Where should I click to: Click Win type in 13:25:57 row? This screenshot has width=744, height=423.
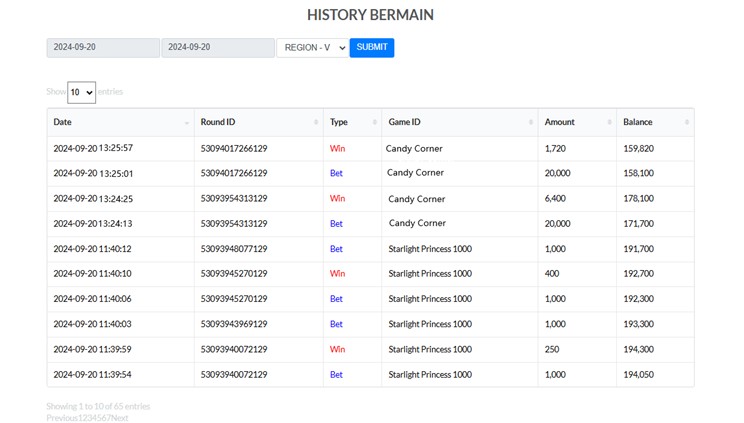(337, 148)
